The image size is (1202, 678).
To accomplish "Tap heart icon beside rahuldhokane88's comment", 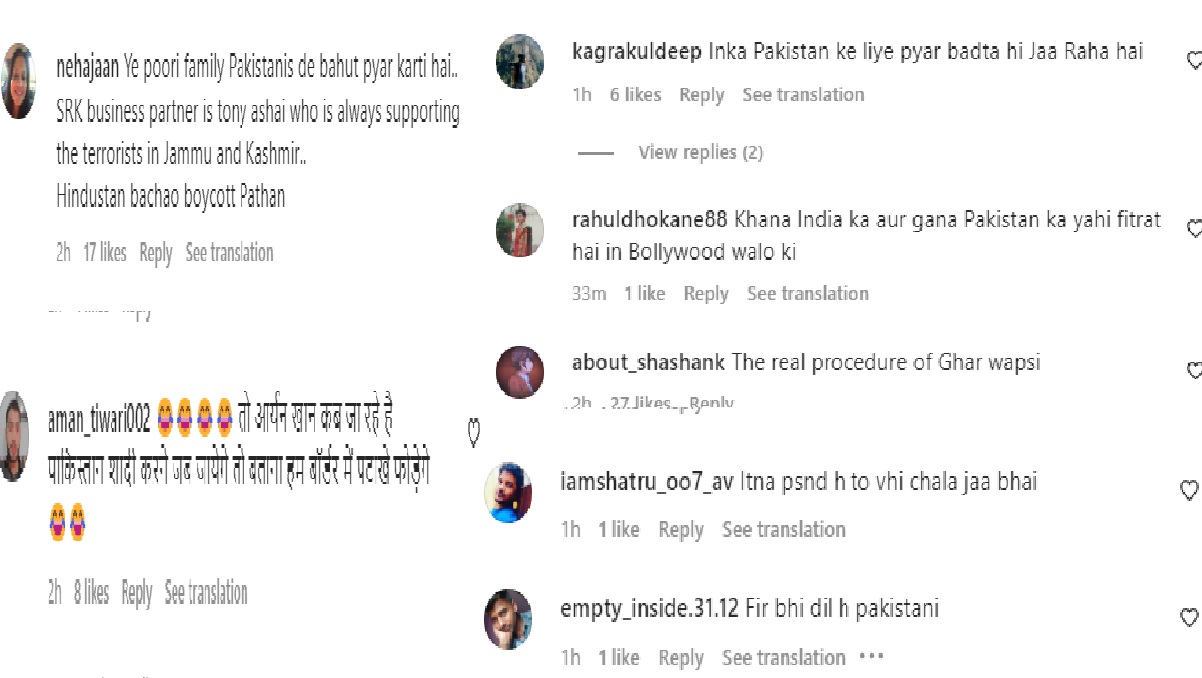I will 1194,229.
